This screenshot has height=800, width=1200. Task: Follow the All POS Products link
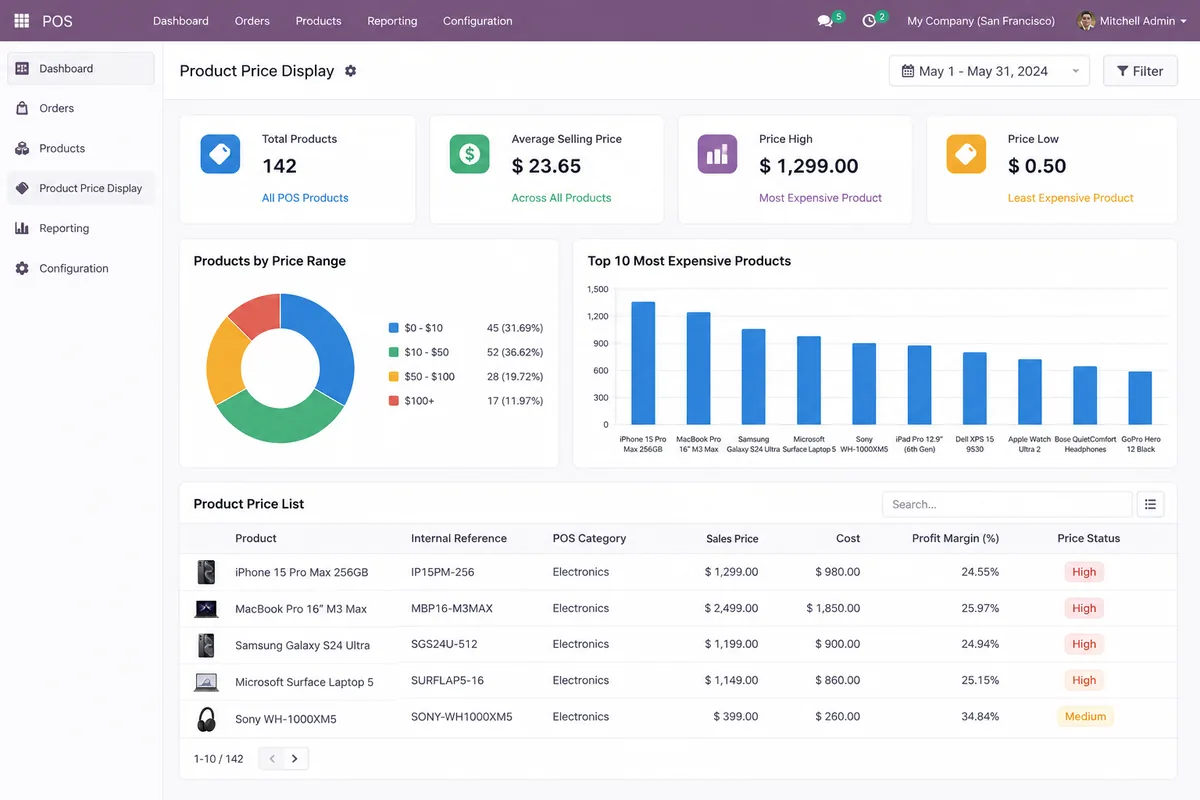[305, 198]
